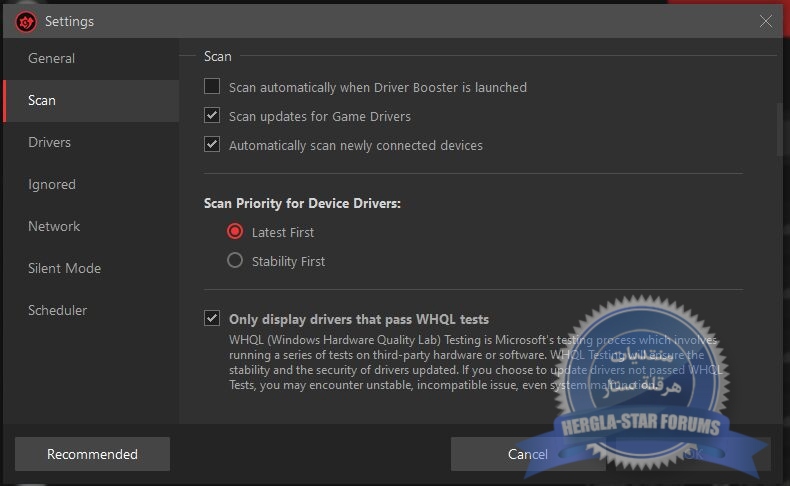
Task: Switch to the Drivers settings tab
Action: [x=91, y=143]
